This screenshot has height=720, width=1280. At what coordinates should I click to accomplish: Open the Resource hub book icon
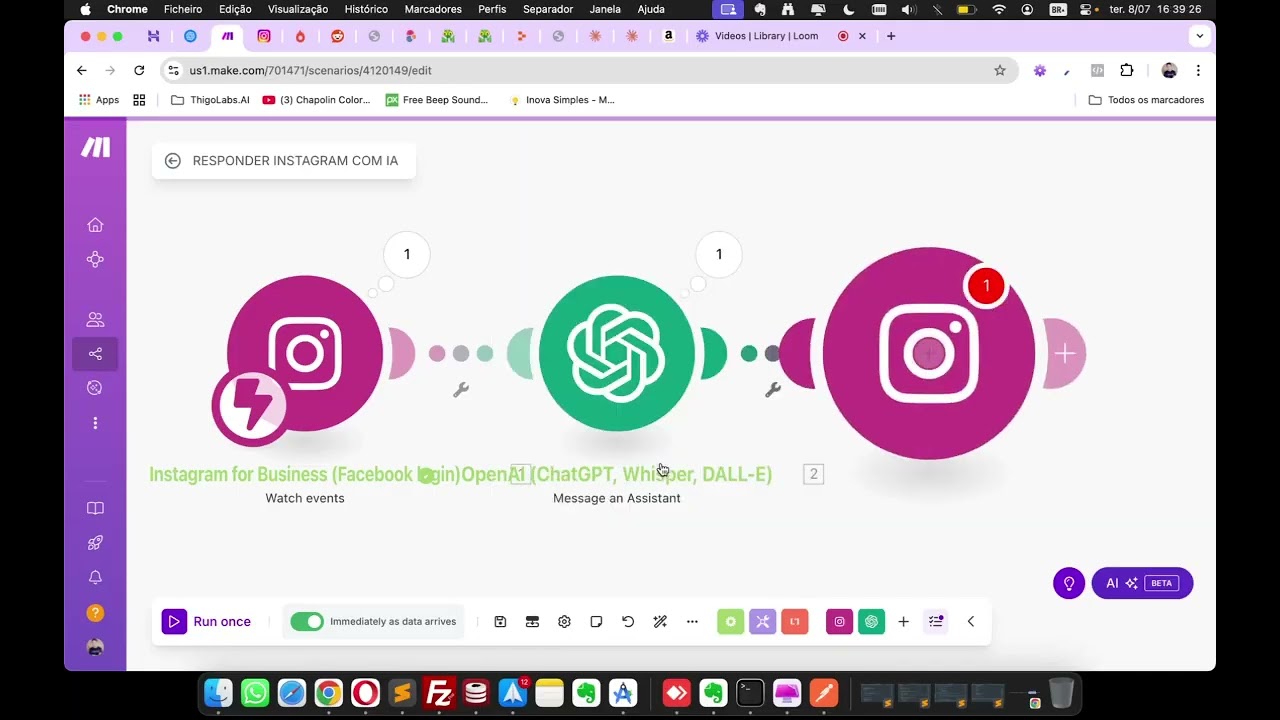[x=95, y=508]
